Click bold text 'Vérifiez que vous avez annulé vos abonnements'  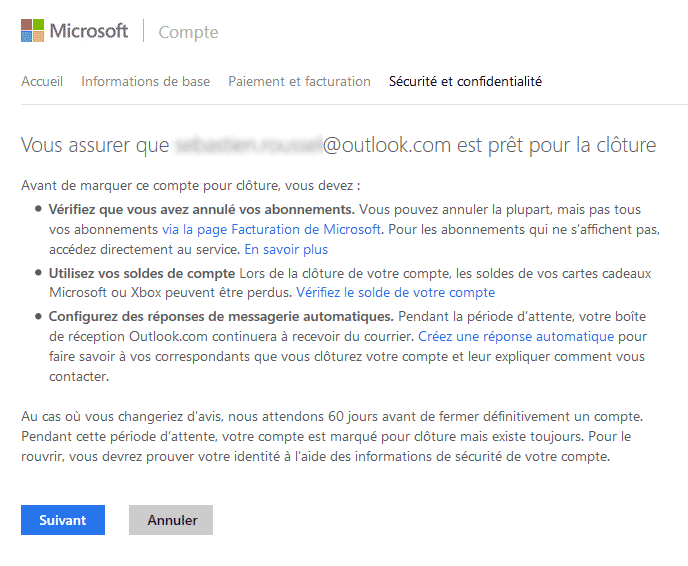pyautogui.click(x=201, y=210)
